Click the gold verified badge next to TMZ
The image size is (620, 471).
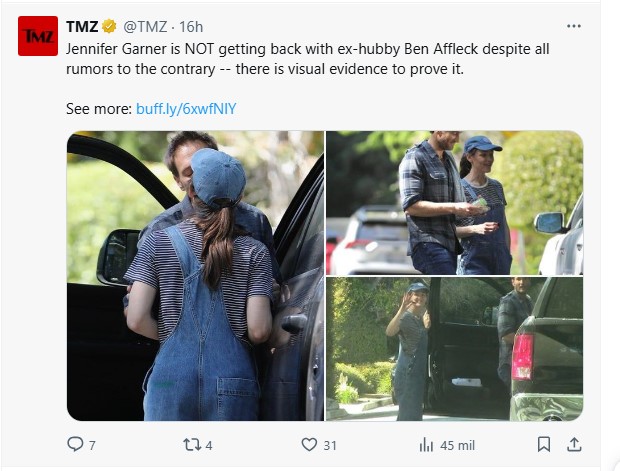[x=109, y=26]
